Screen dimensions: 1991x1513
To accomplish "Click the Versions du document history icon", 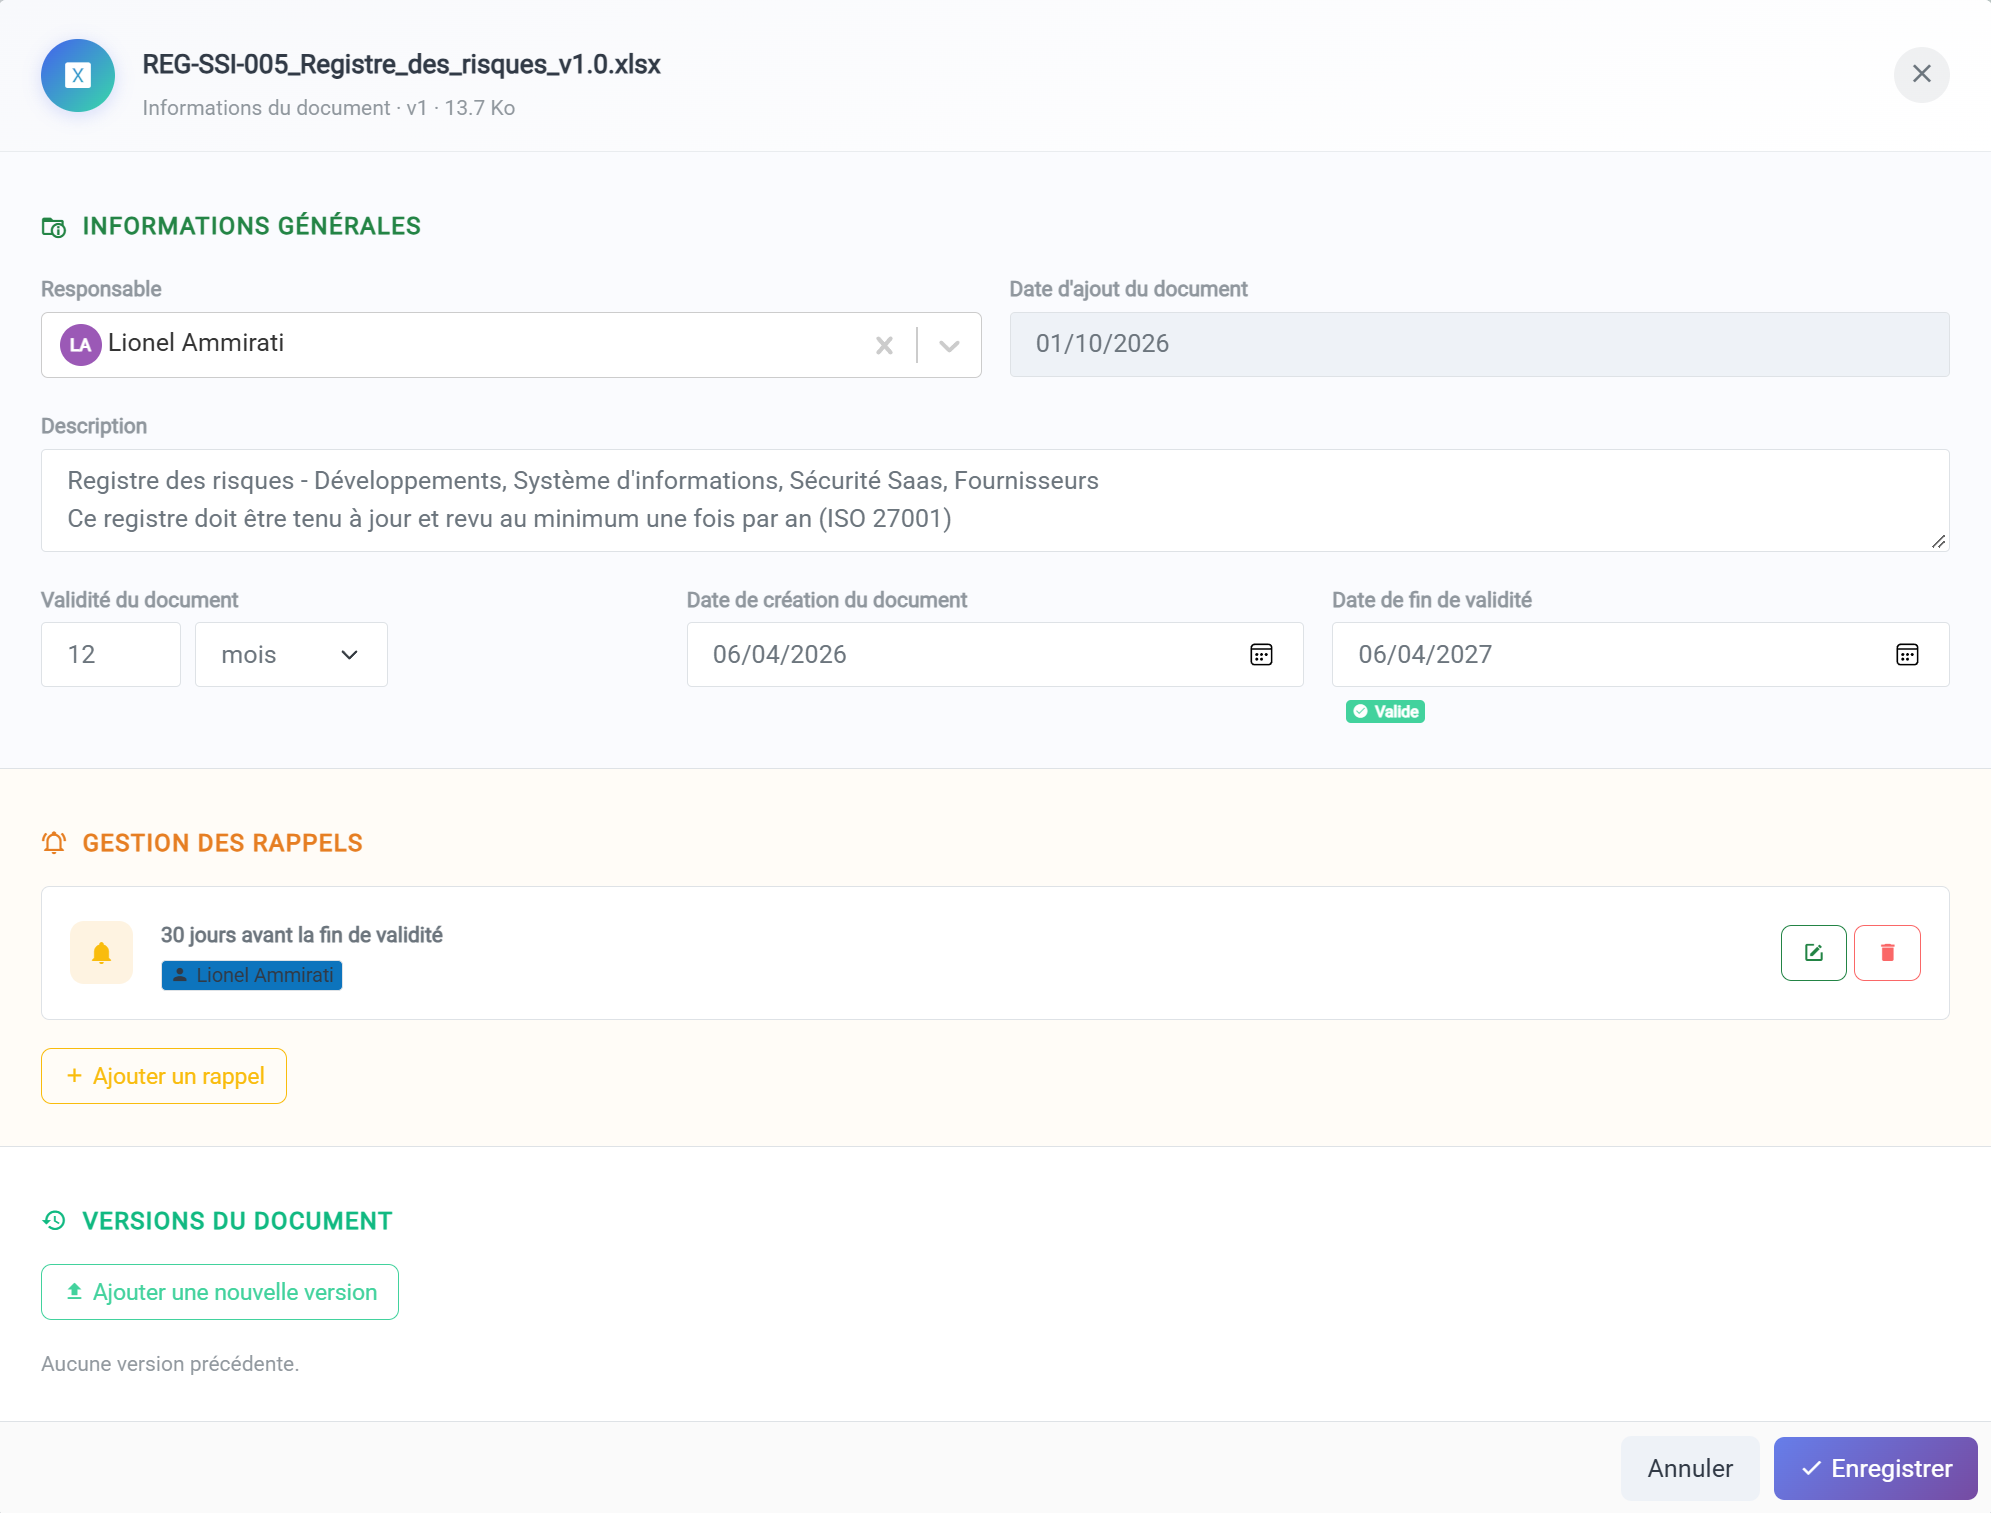I will 54,1221.
